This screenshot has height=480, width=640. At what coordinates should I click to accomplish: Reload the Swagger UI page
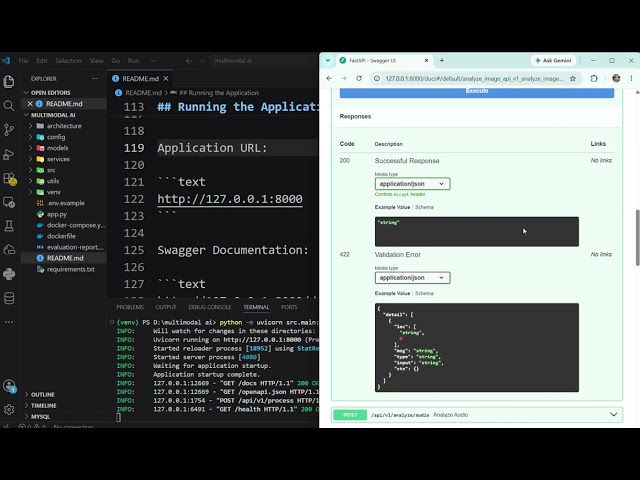click(359, 78)
